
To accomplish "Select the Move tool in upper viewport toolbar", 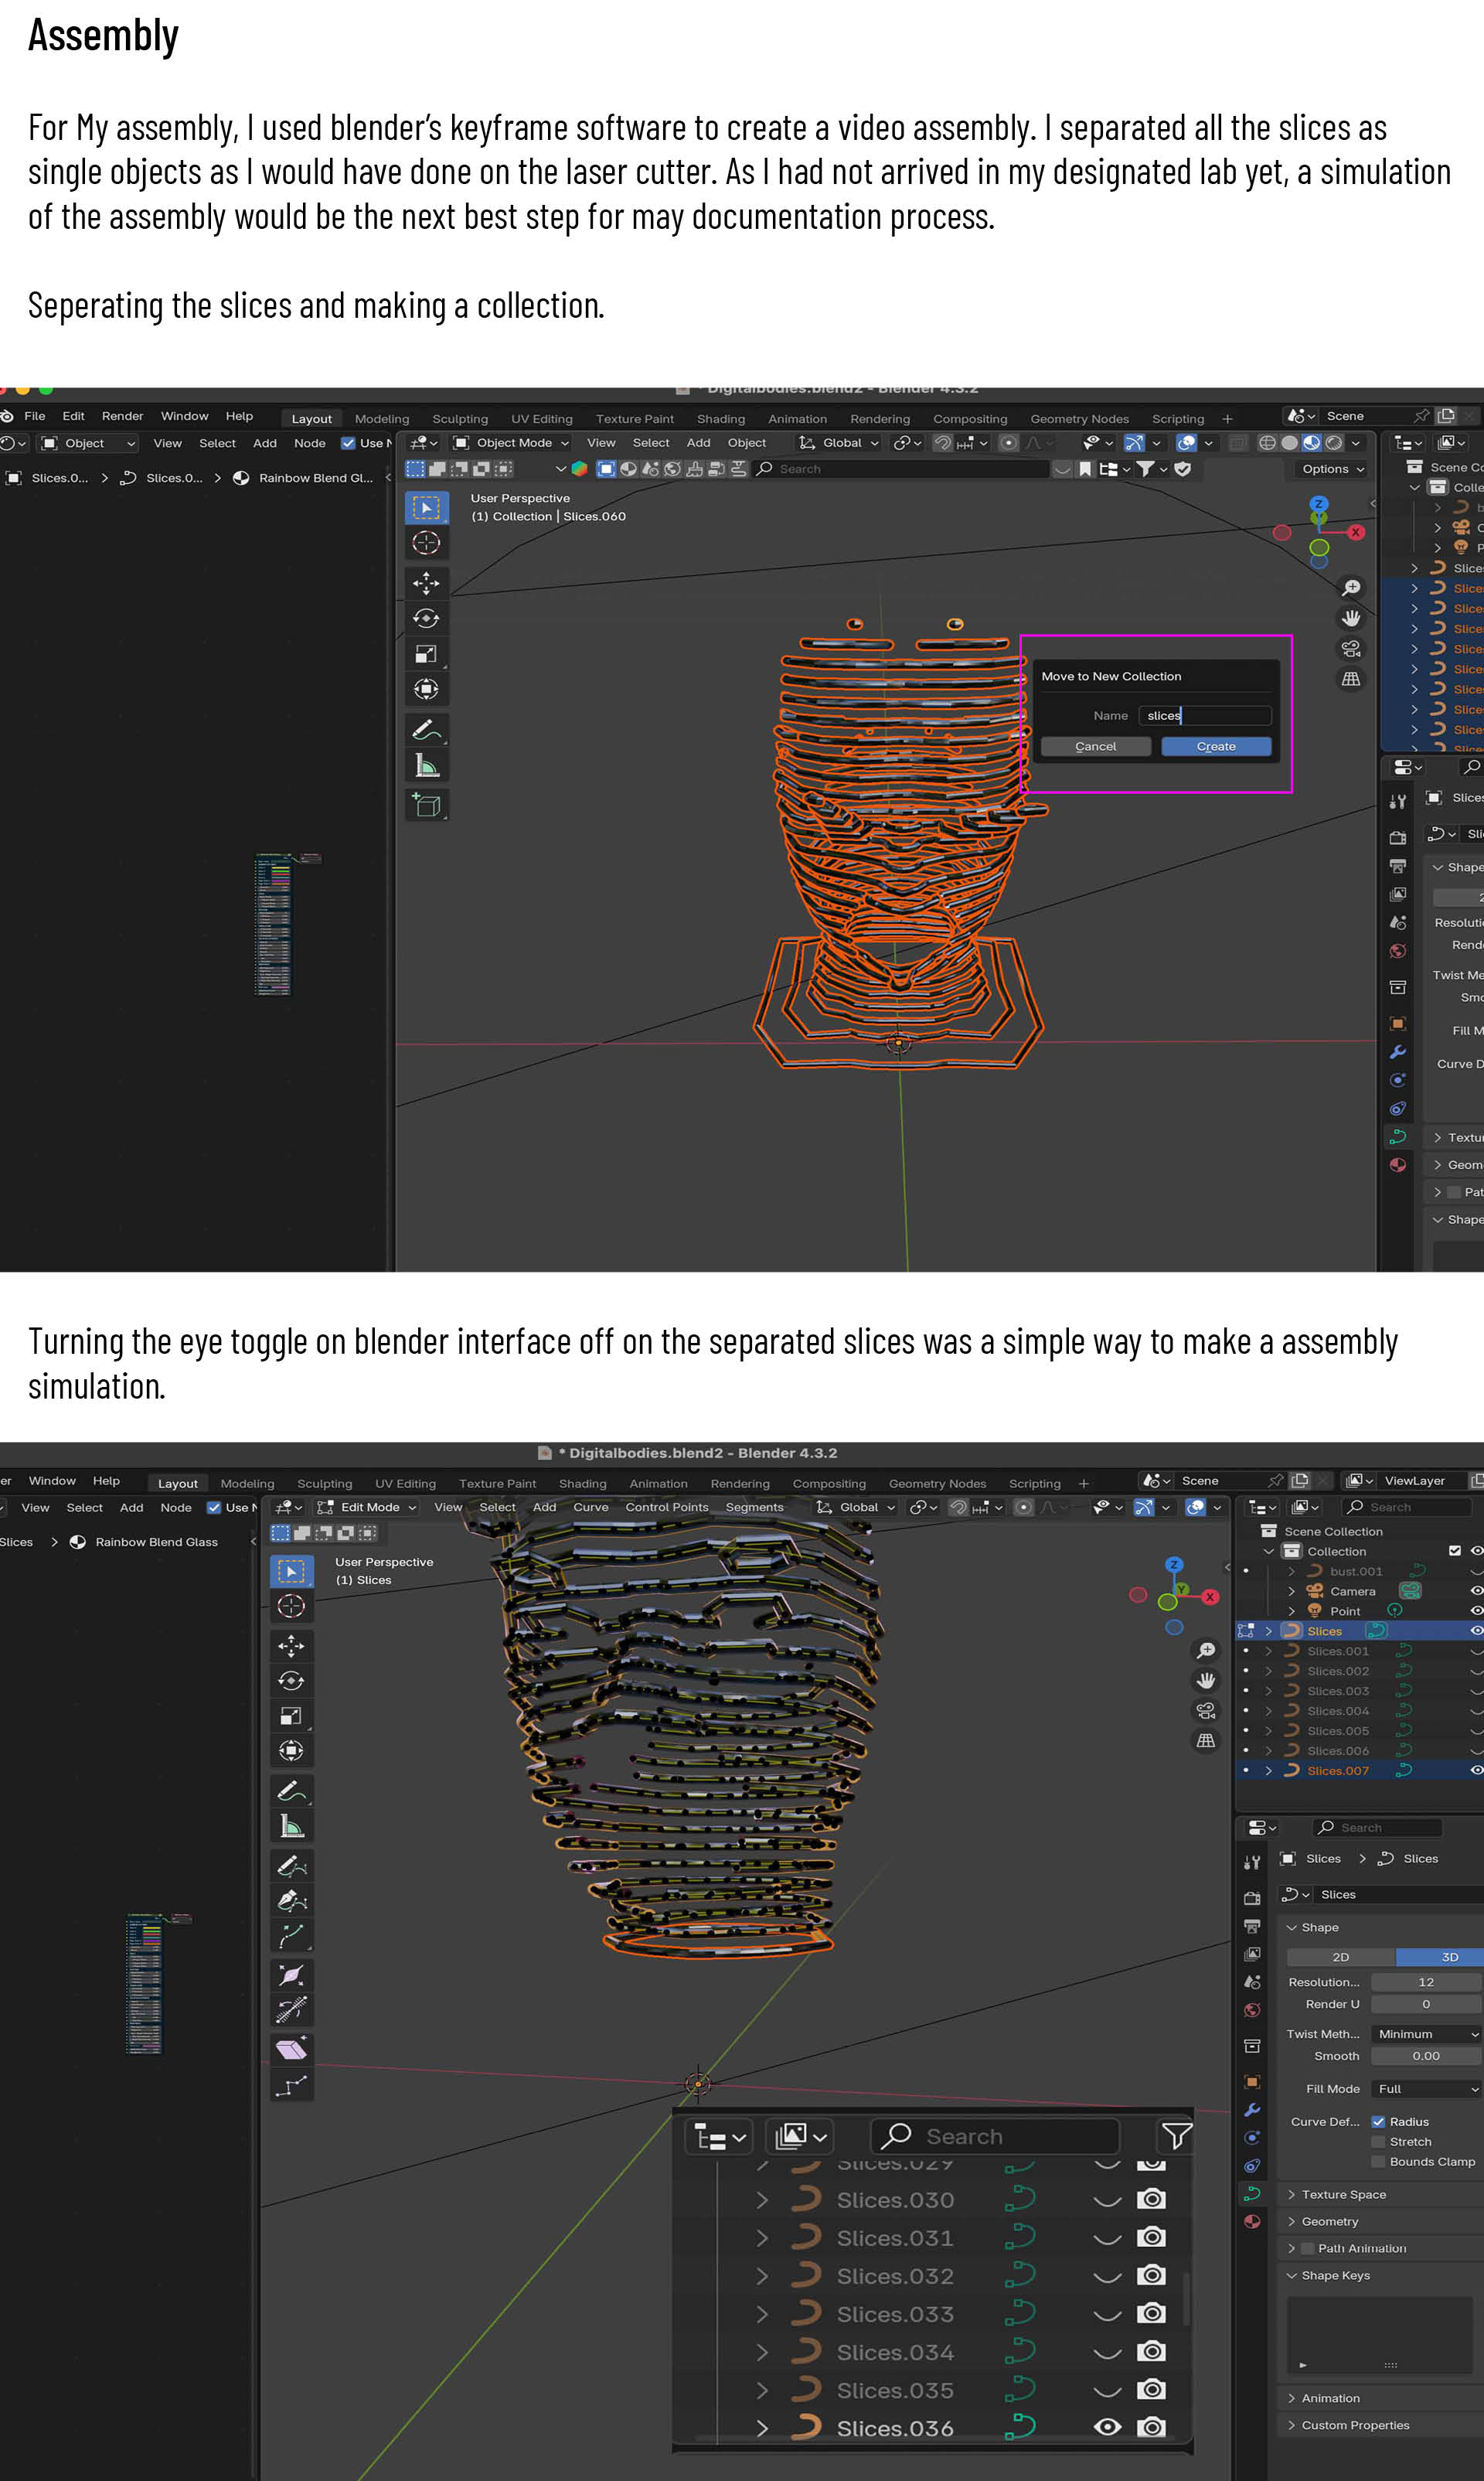I will (426, 582).
